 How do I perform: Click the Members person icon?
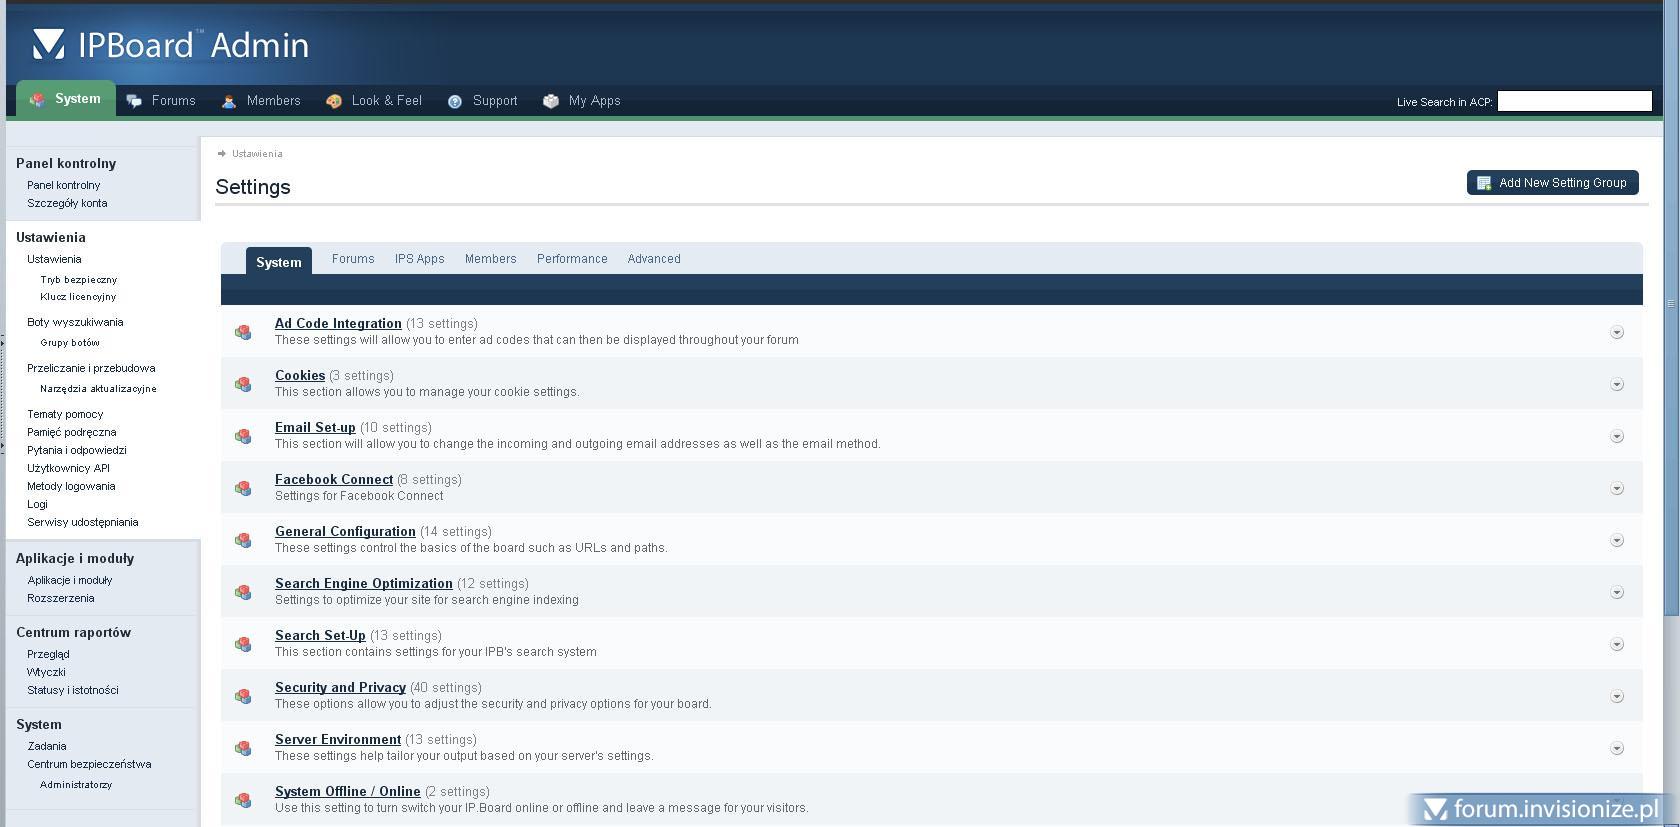229,101
